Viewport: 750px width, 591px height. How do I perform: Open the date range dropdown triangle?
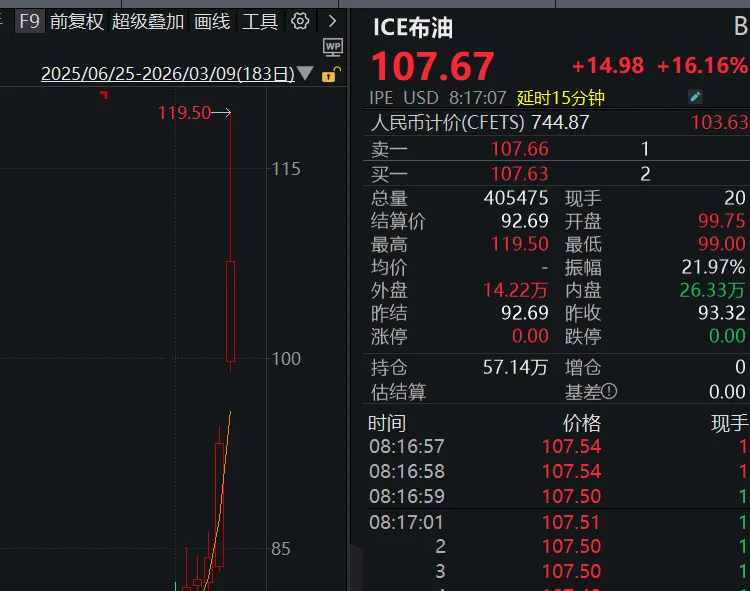(x=305, y=73)
